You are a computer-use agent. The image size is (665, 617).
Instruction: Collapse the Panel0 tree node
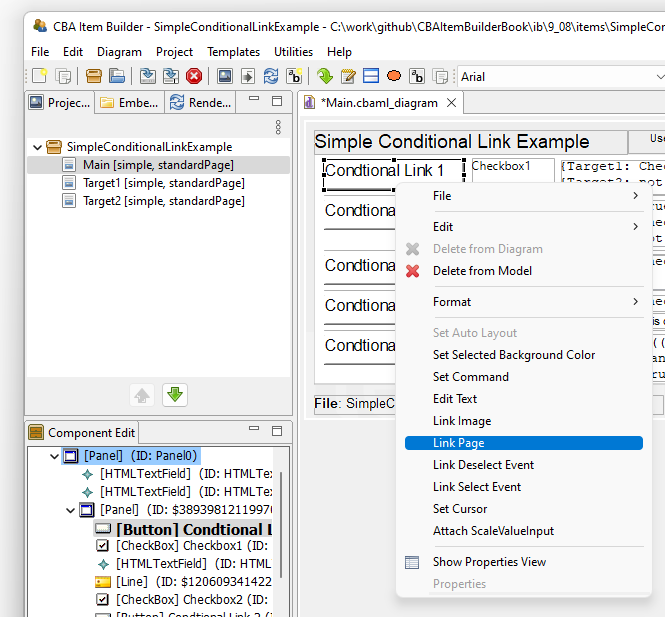[x=55, y=456]
